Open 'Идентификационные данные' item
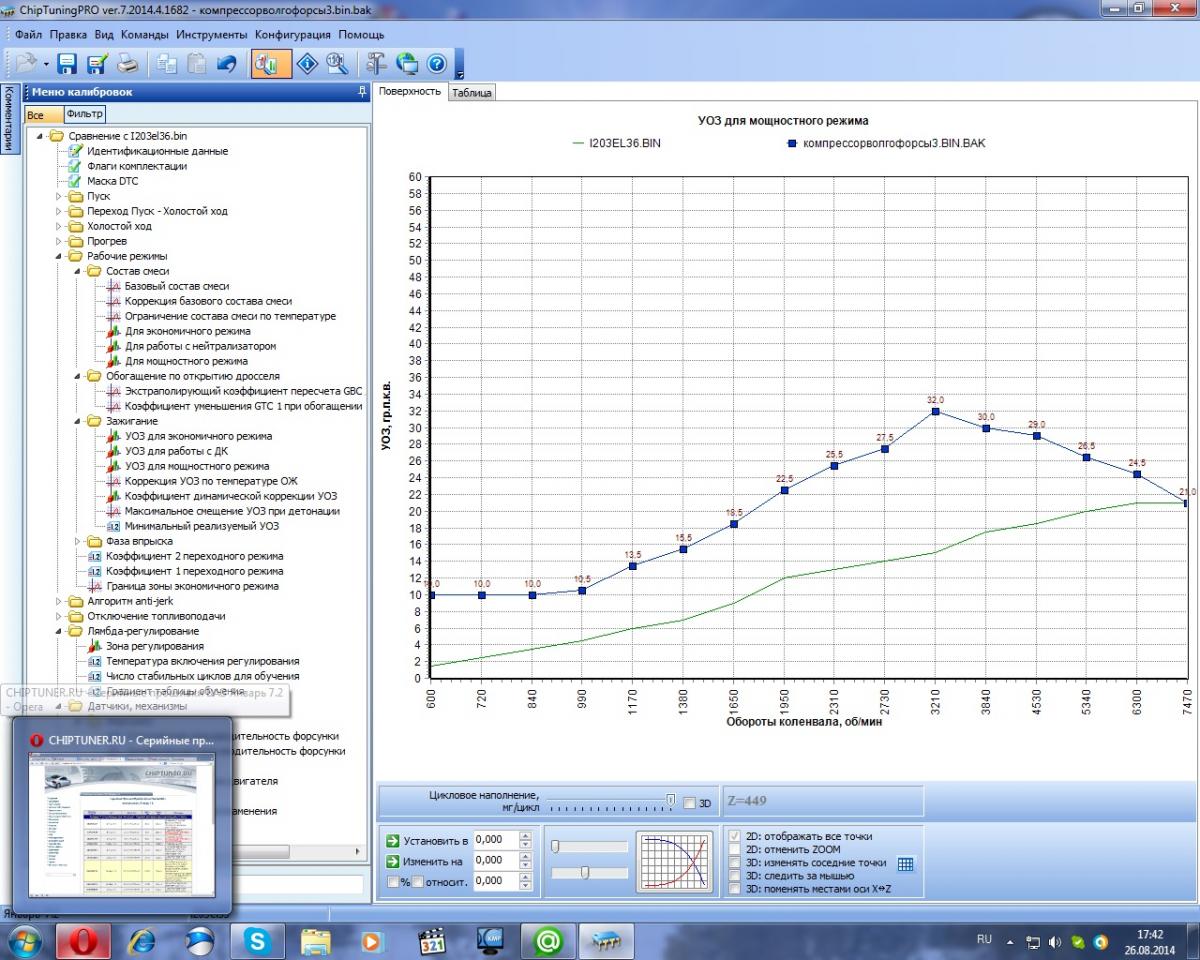This screenshot has height=960, width=1200. click(157, 151)
